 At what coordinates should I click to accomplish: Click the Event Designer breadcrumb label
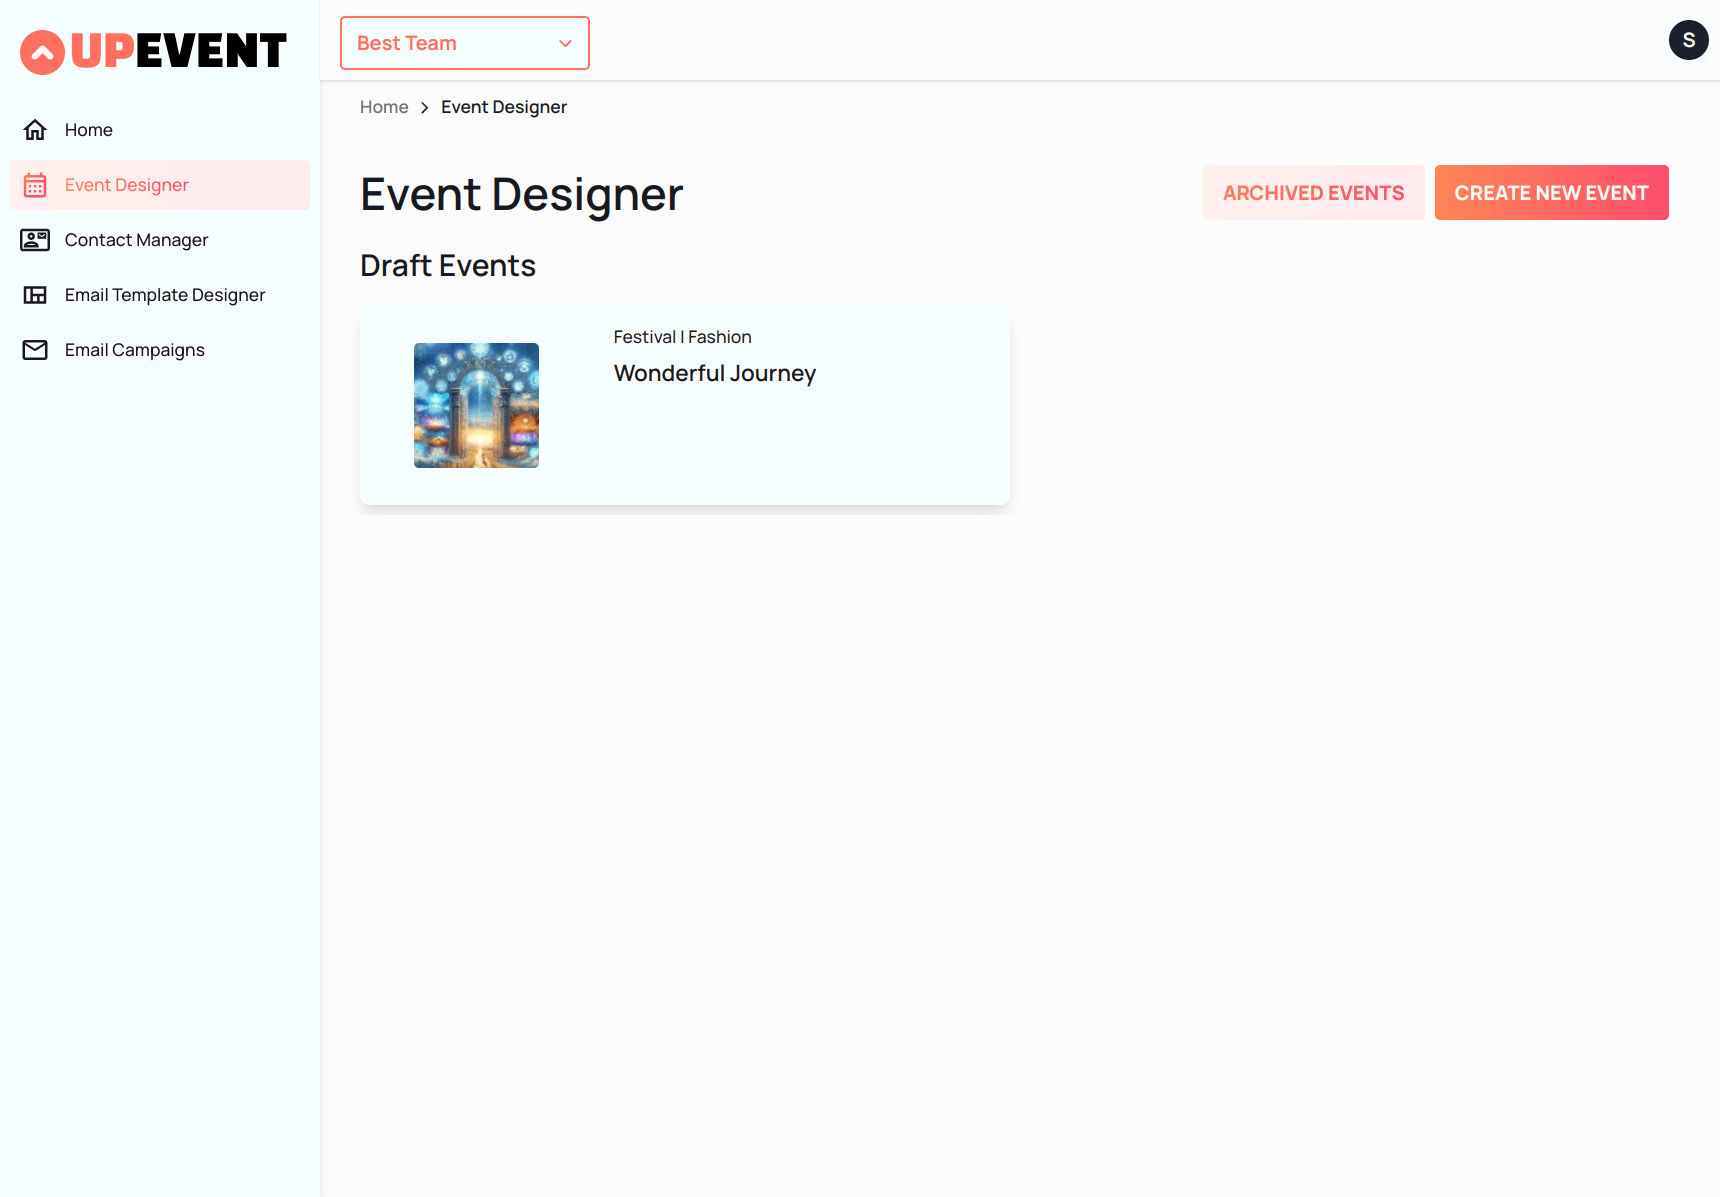click(x=503, y=107)
